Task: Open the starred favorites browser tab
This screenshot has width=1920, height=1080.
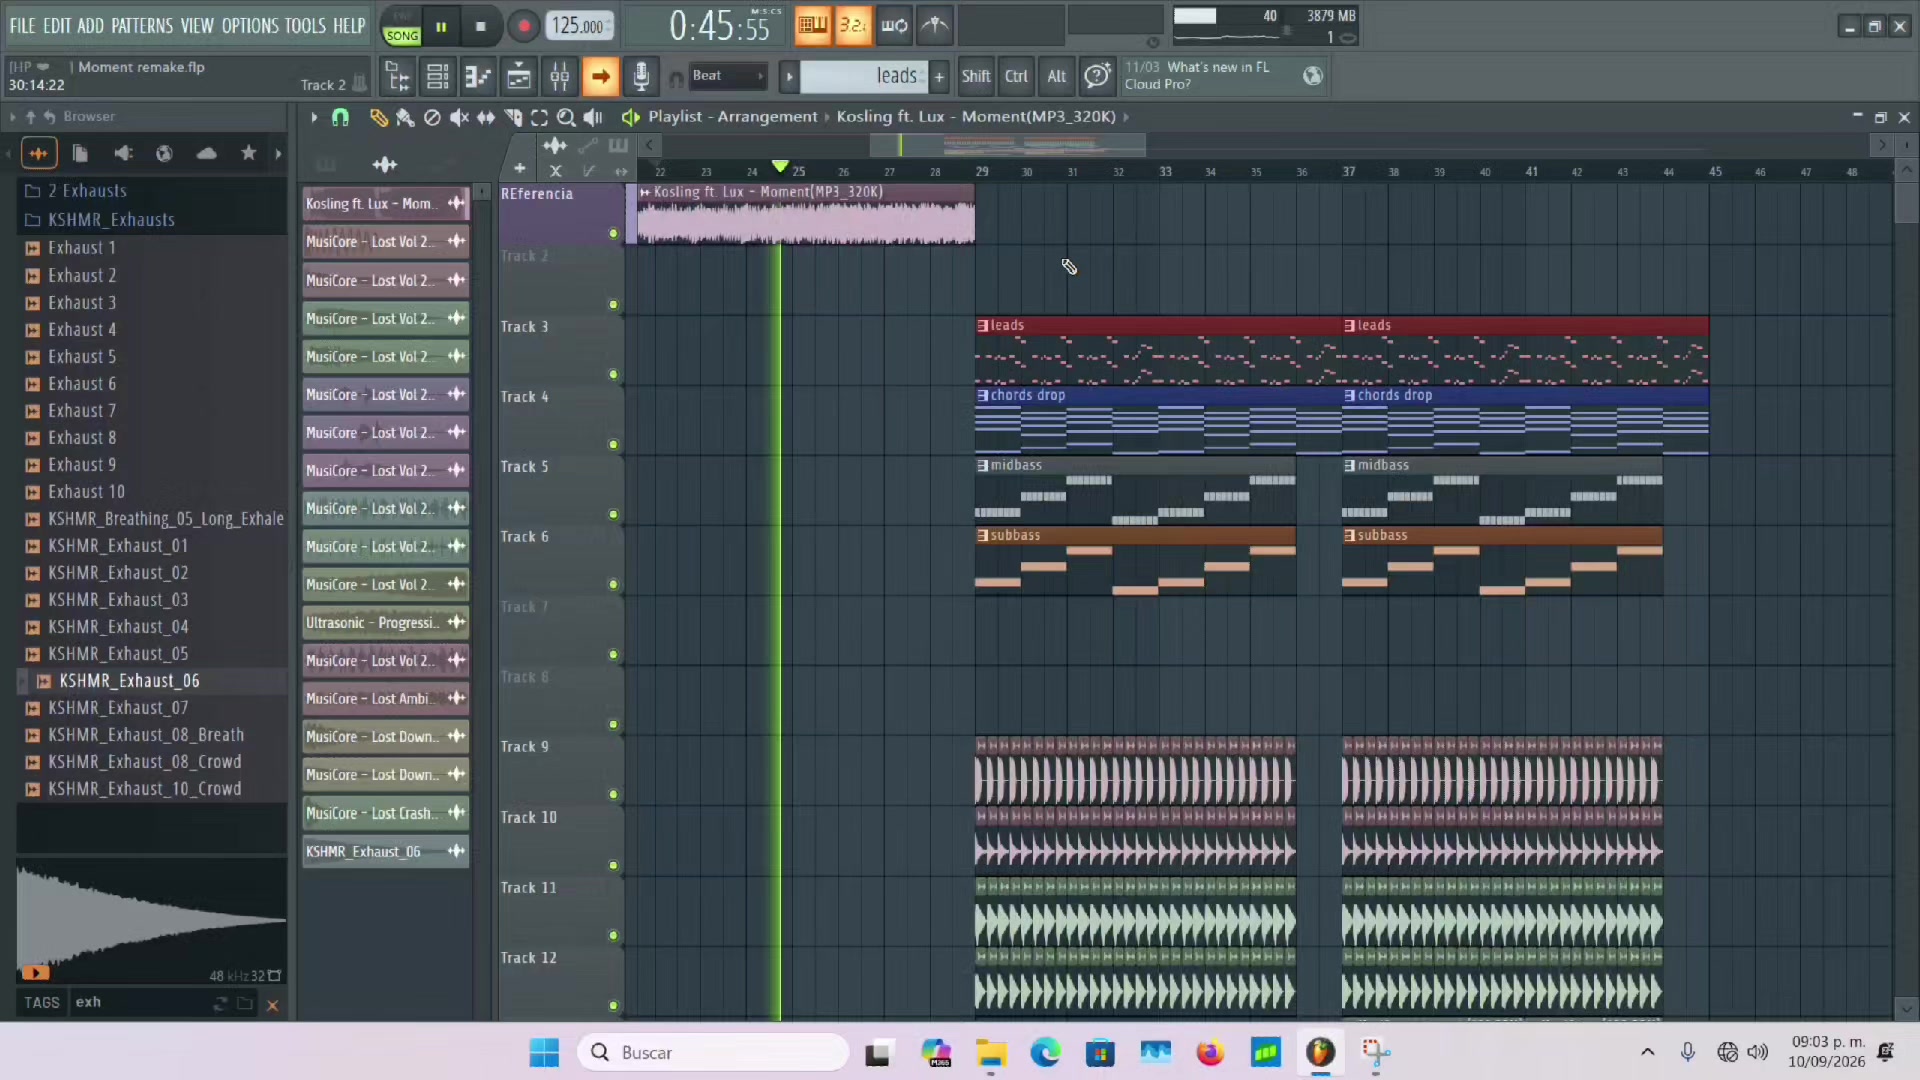Action: 248,153
